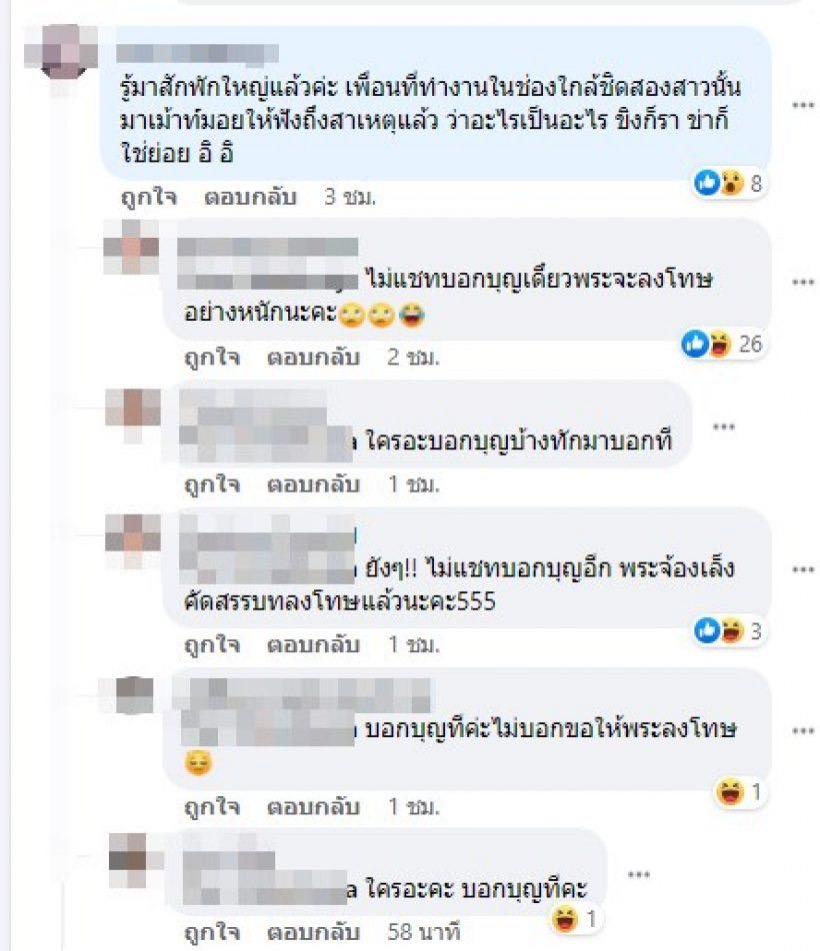820x951 pixels.
Task: Click the blurred name of the top commenter
Action: (197, 53)
